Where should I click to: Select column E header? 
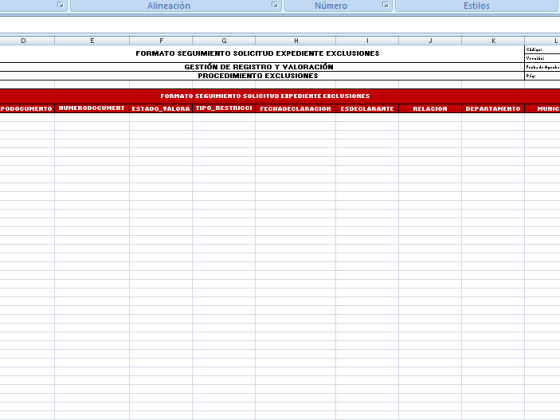pyautogui.click(x=92, y=41)
